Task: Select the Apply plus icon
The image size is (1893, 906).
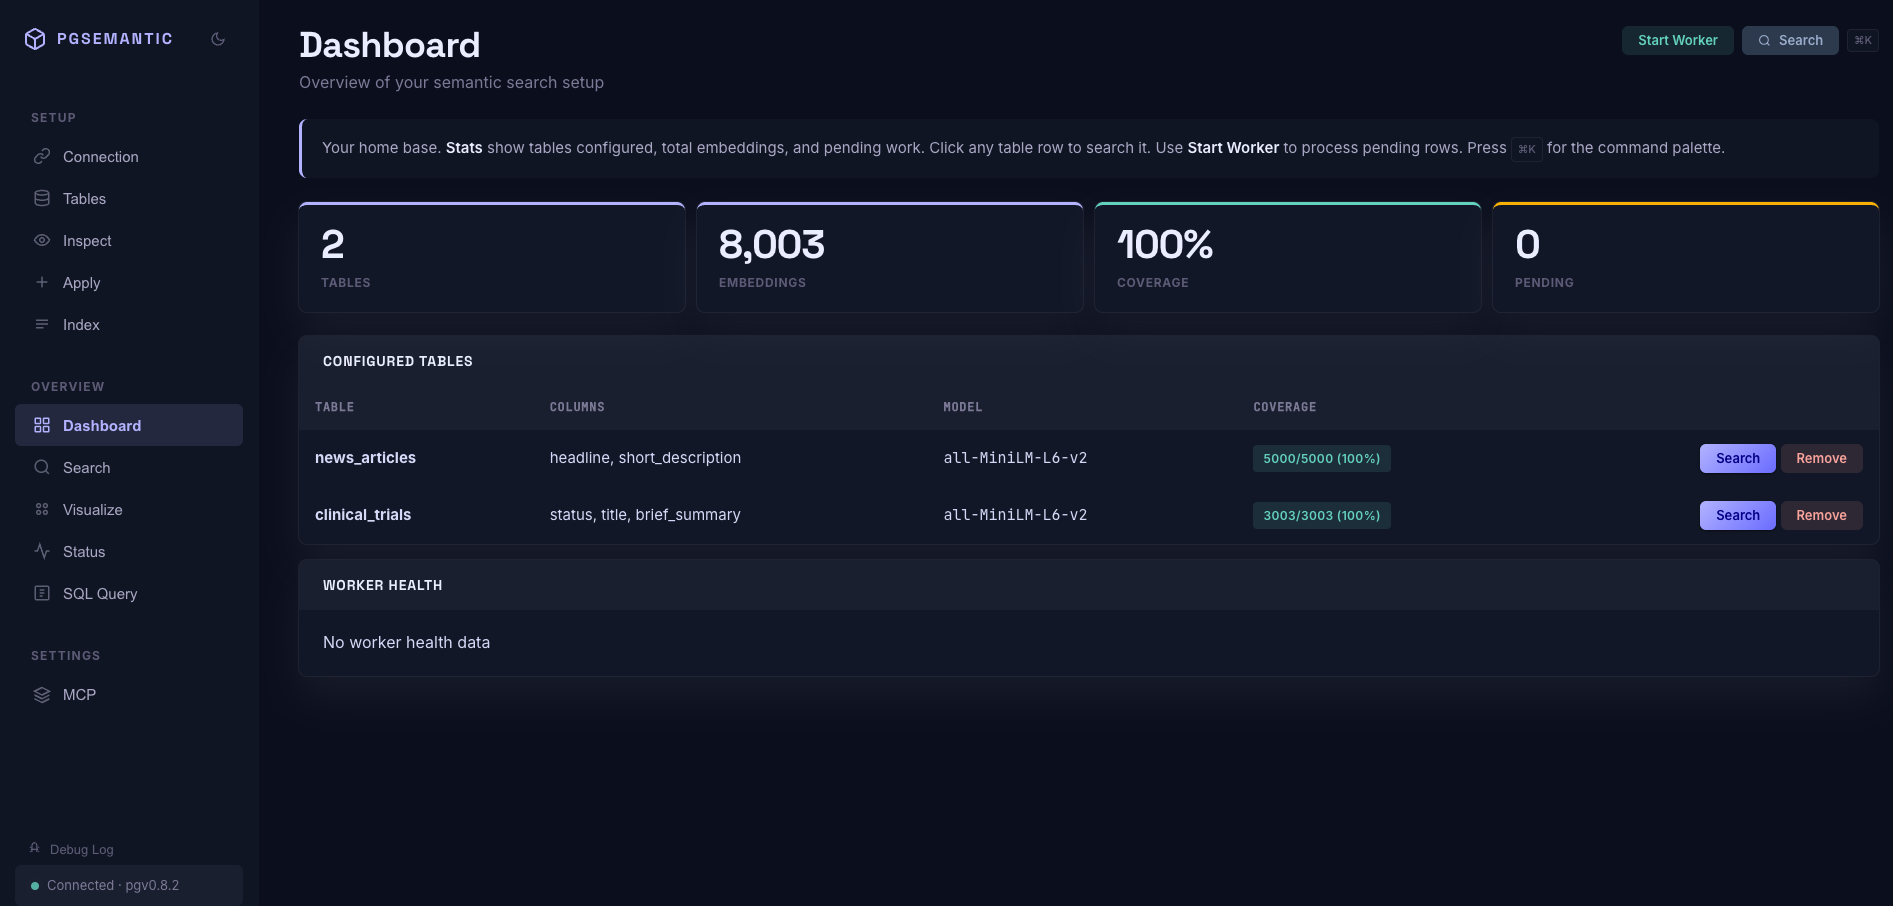Action: 42,282
